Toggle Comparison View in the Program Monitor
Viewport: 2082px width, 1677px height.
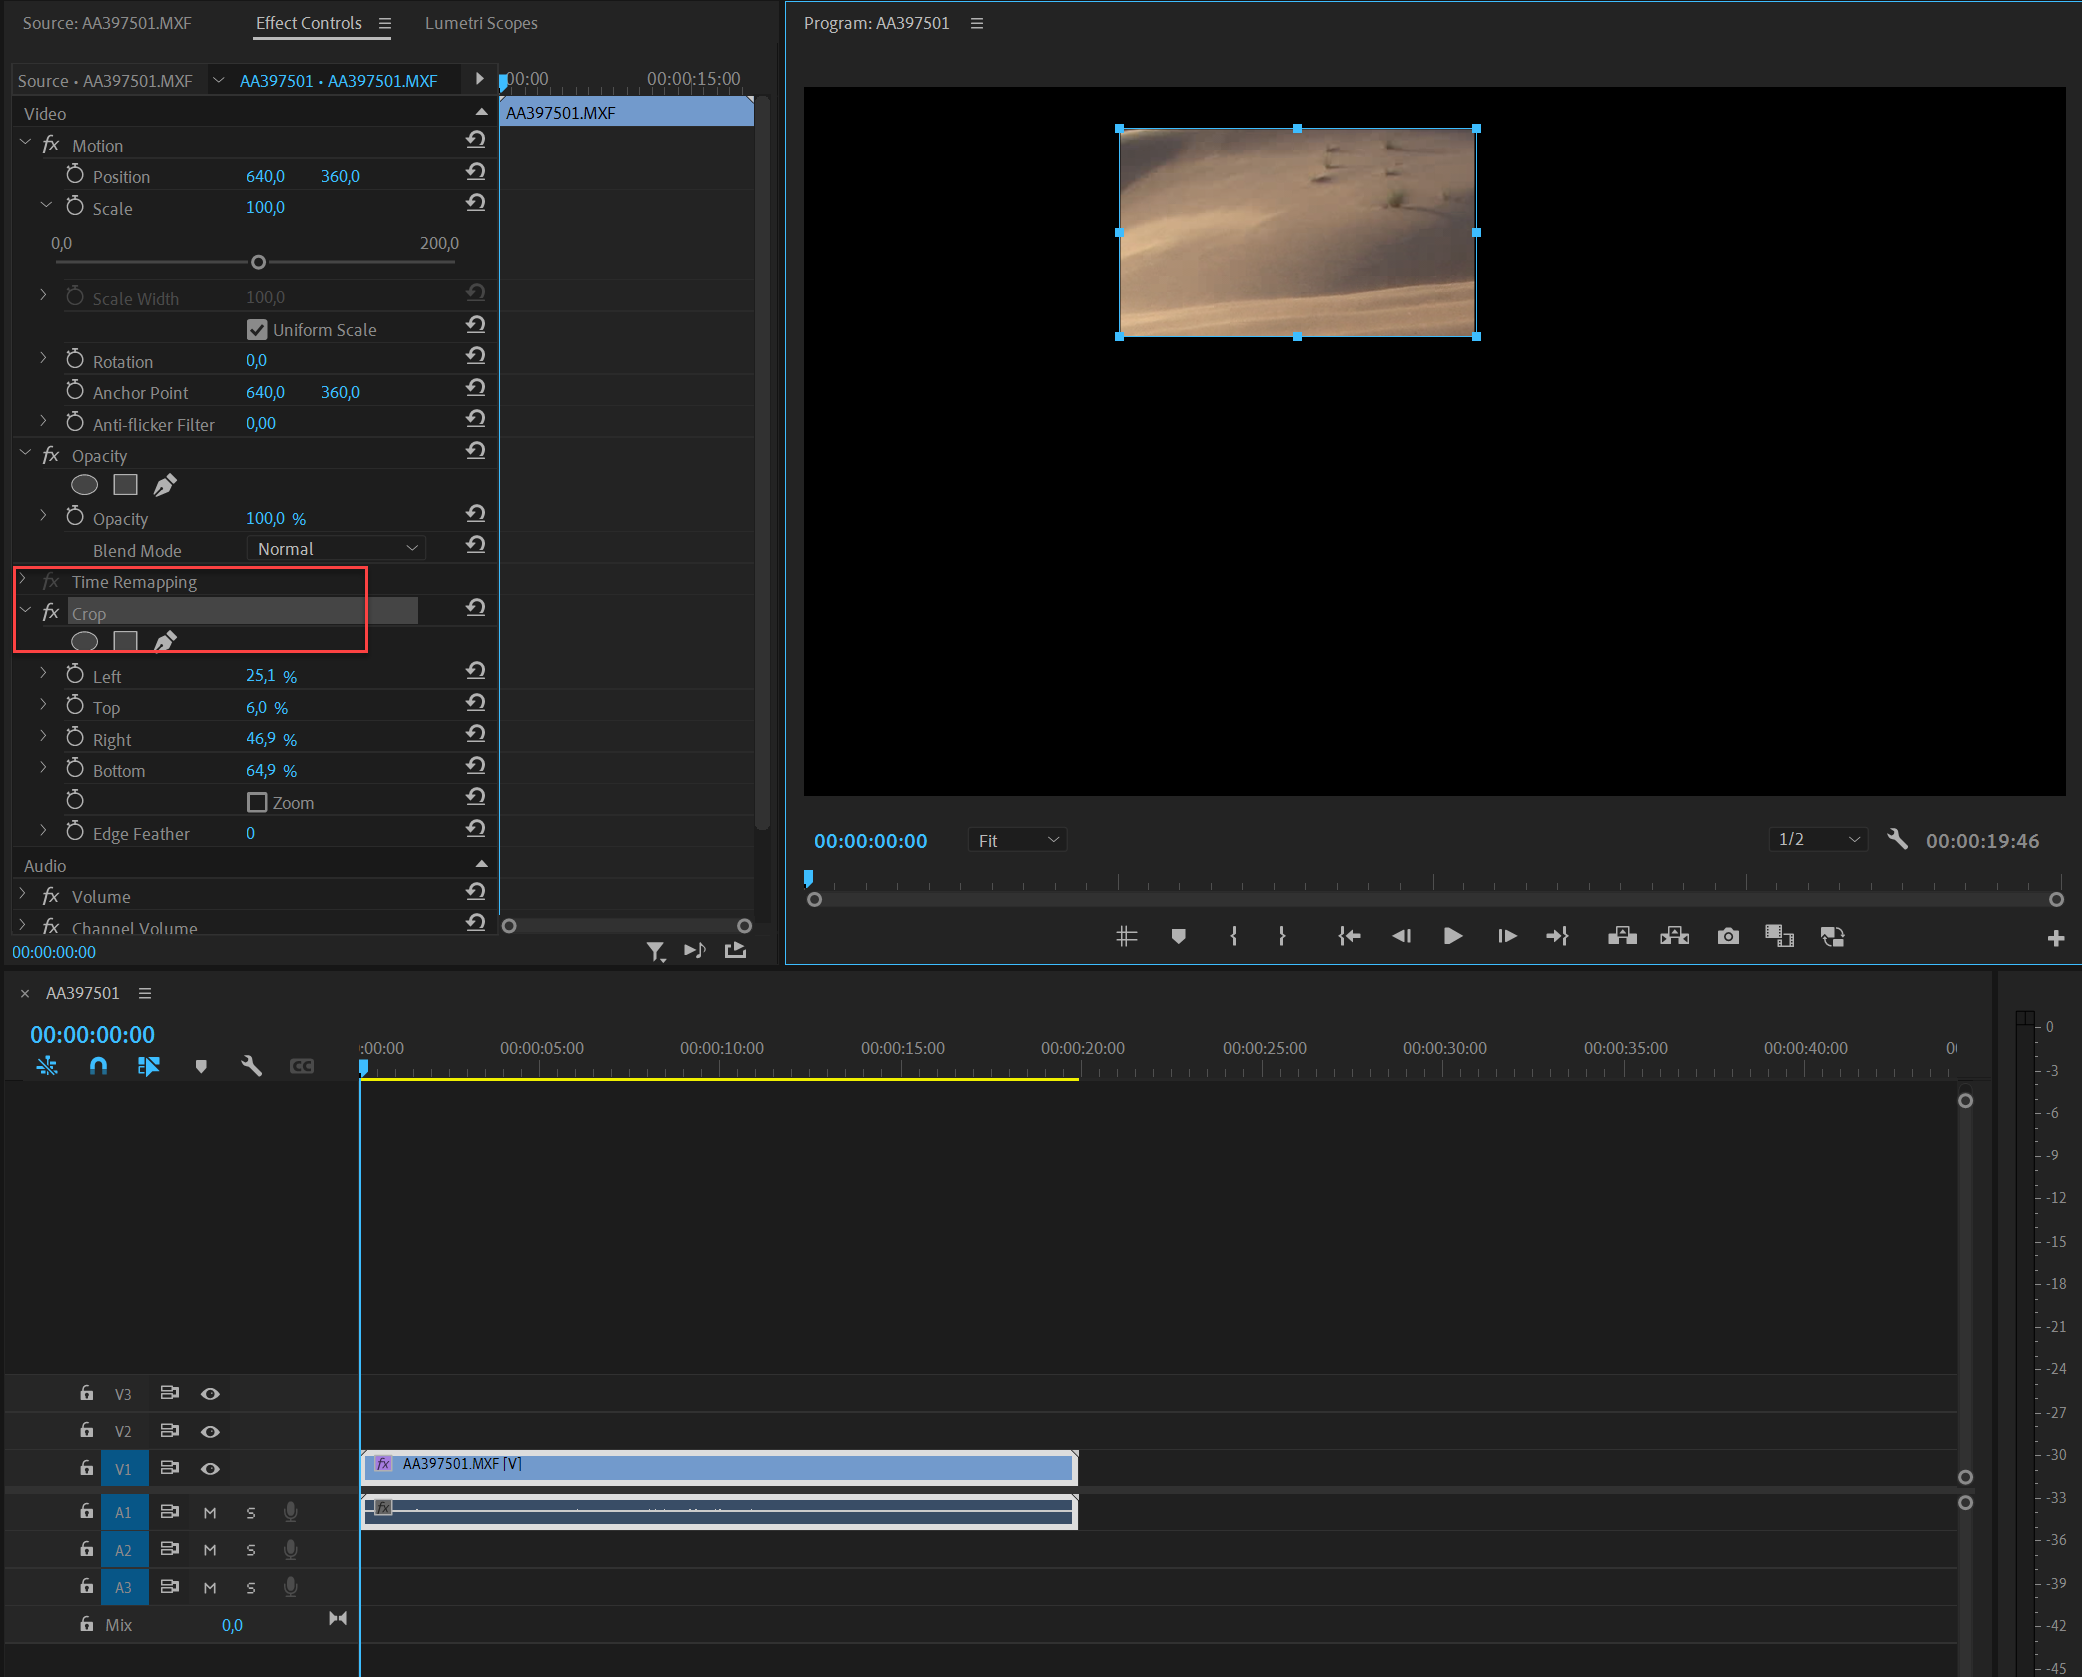1779,936
